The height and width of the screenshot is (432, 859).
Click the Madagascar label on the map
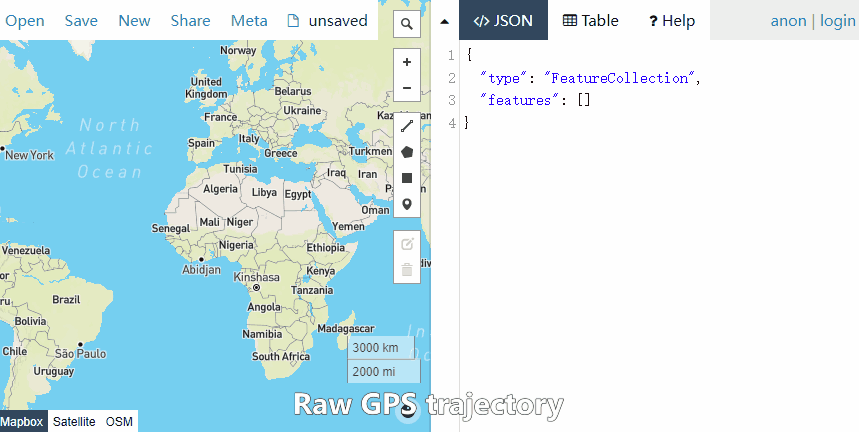pos(346,329)
